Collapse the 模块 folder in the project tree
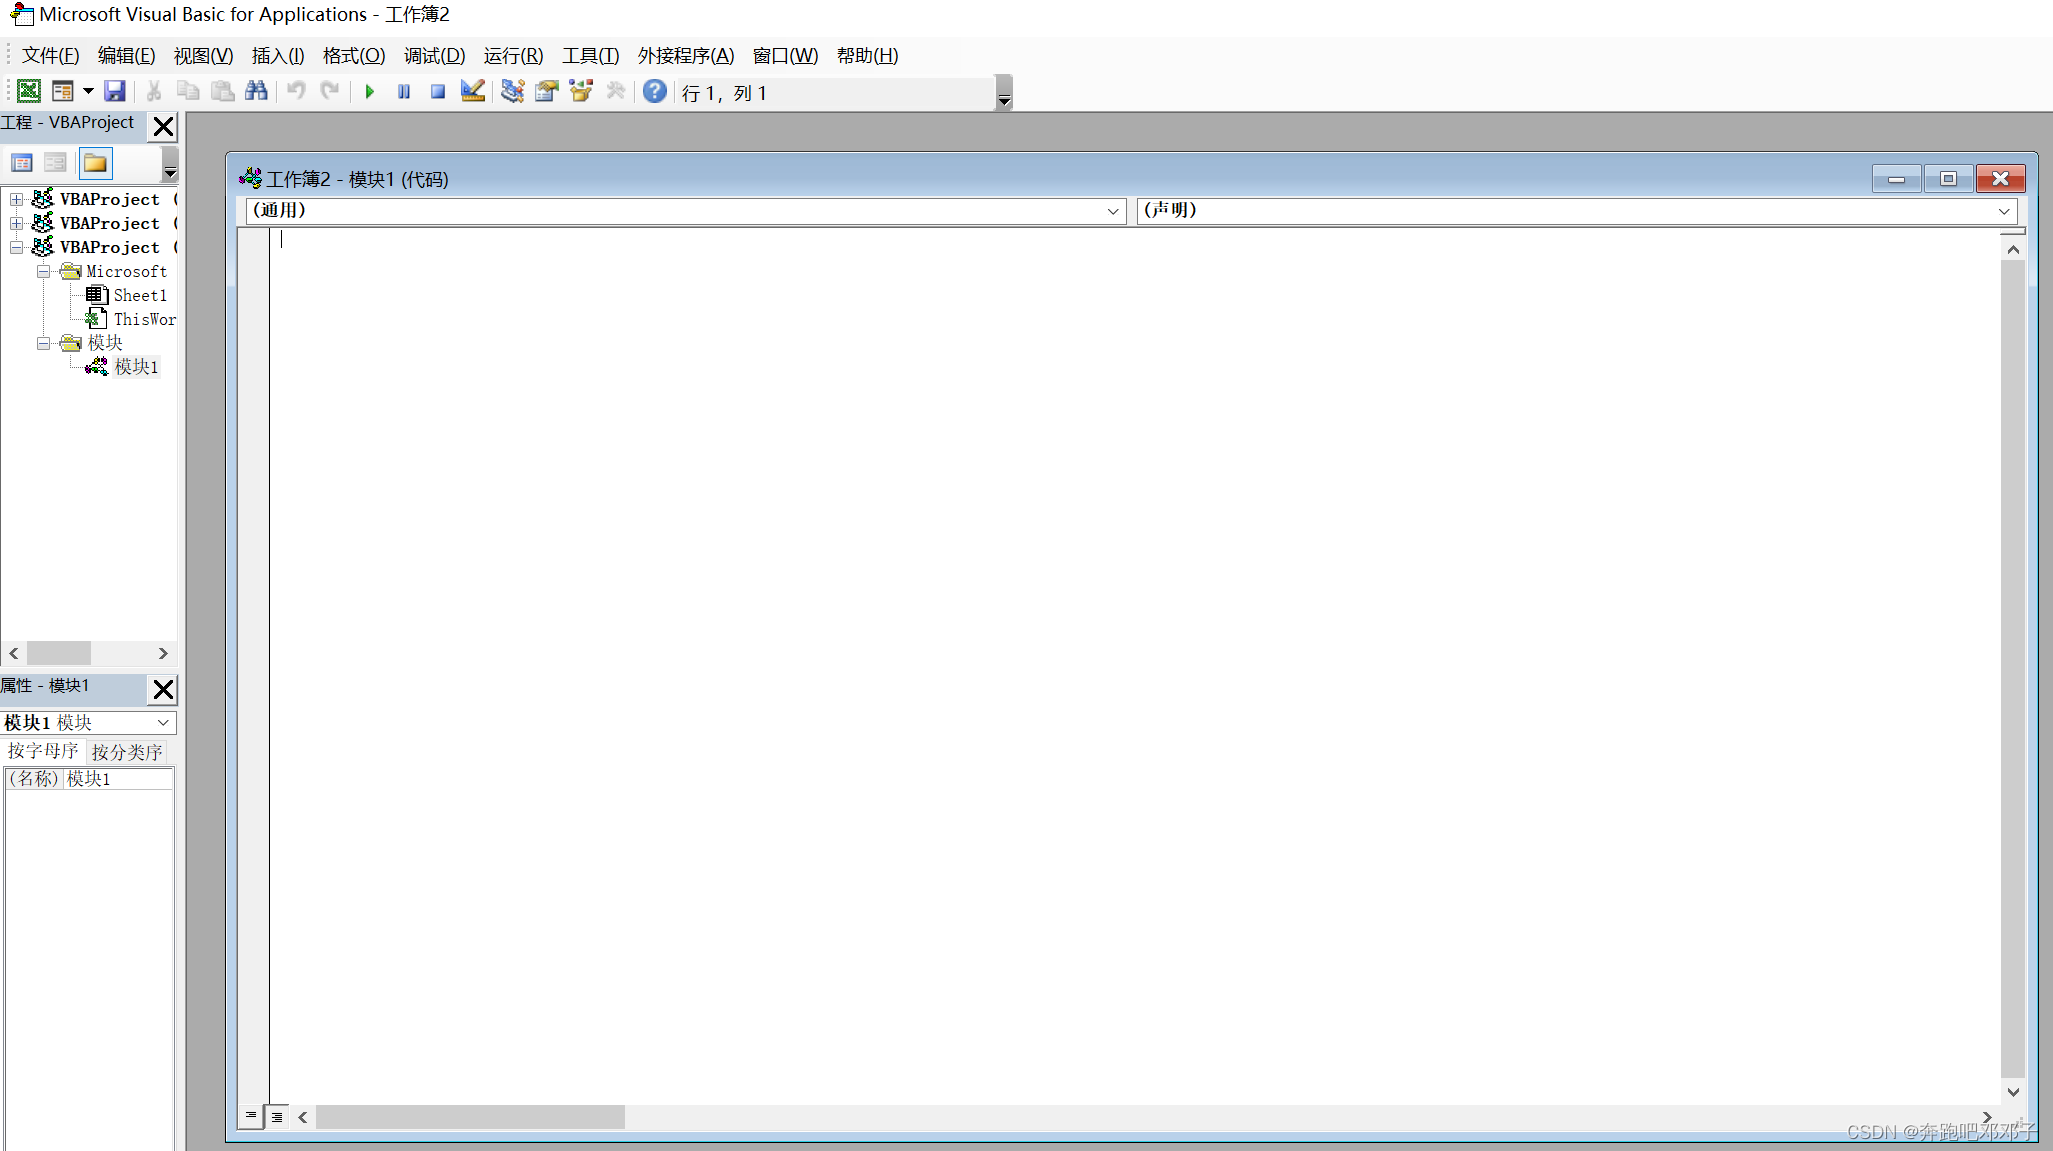 43,343
